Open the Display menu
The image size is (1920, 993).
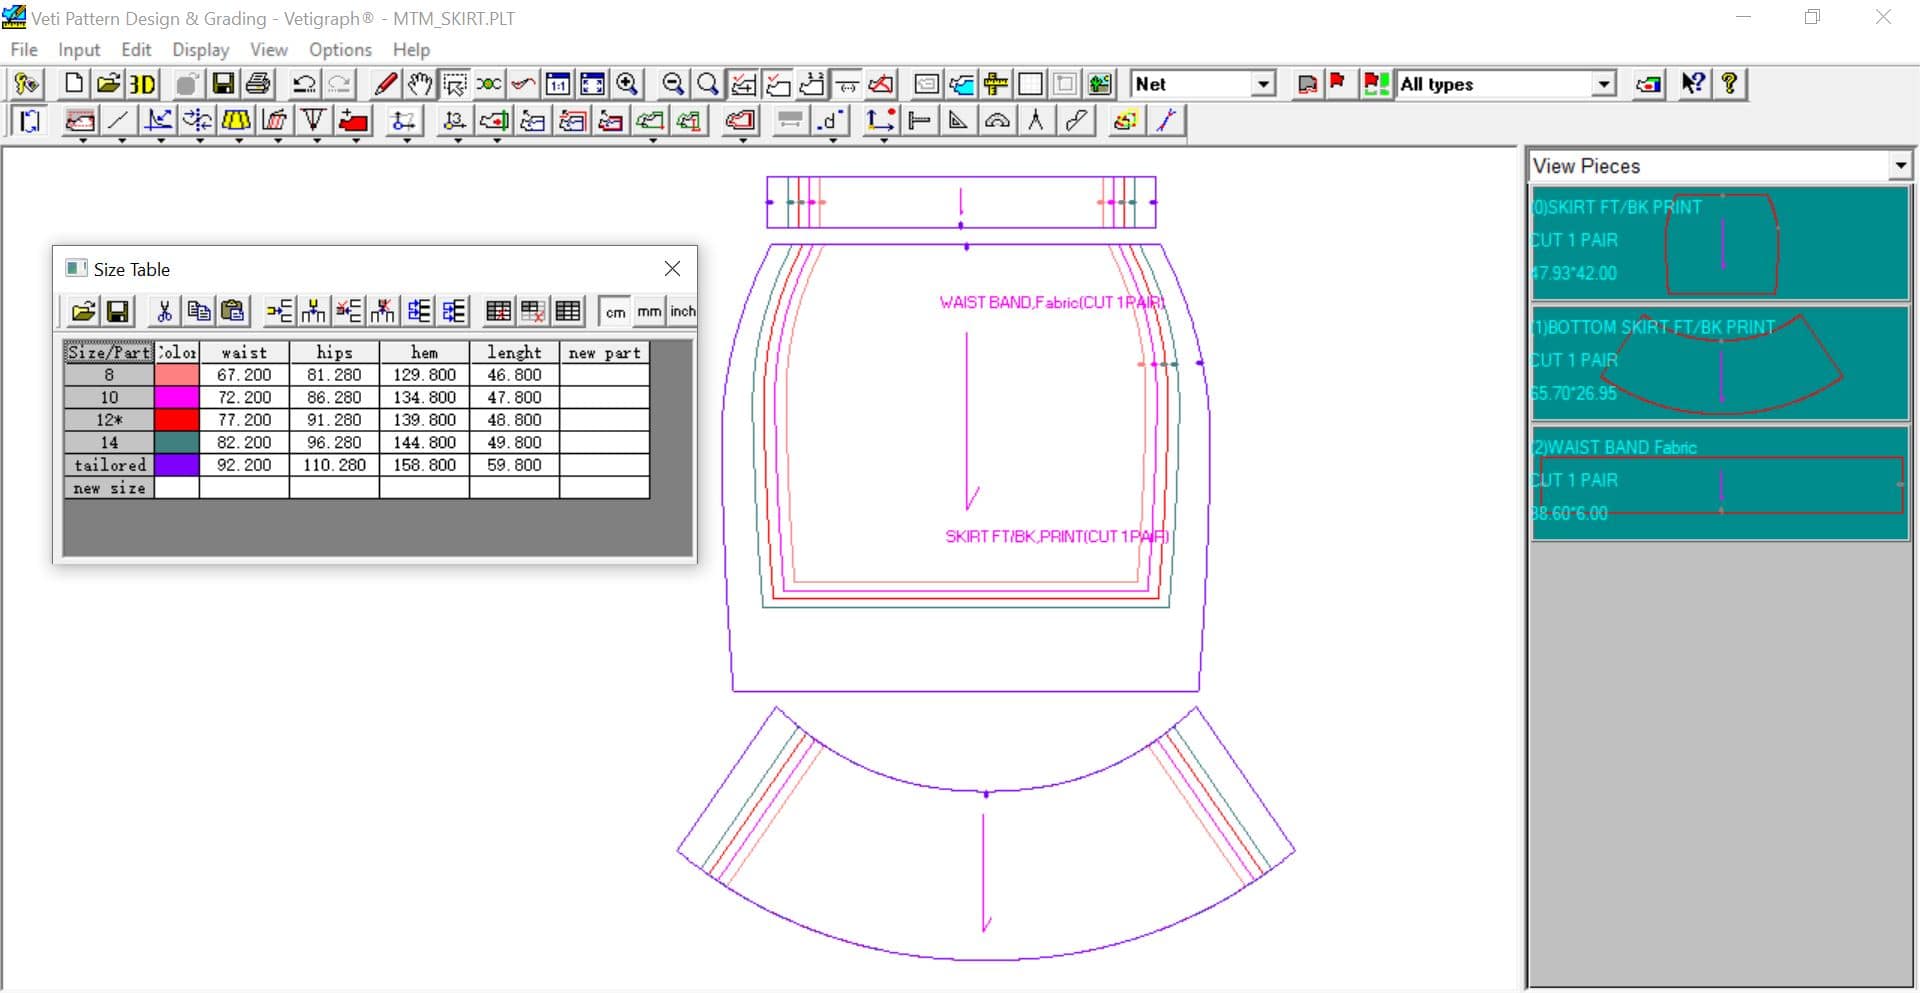pos(200,49)
